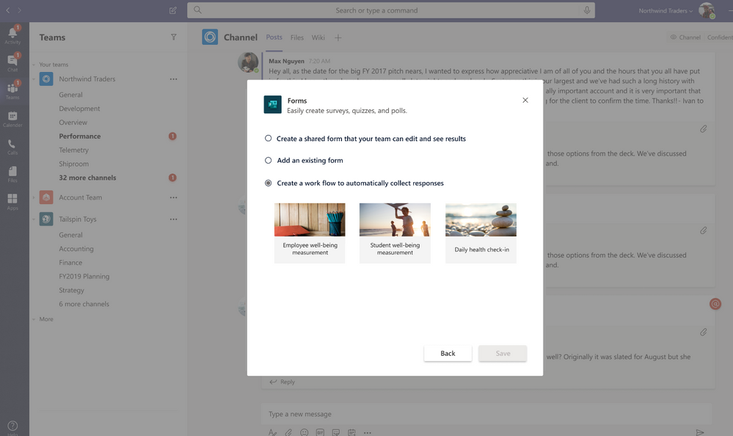Screen dimensions: 733x436
Task: Switch to the Wiki tab
Action: click(x=318, y=37)
